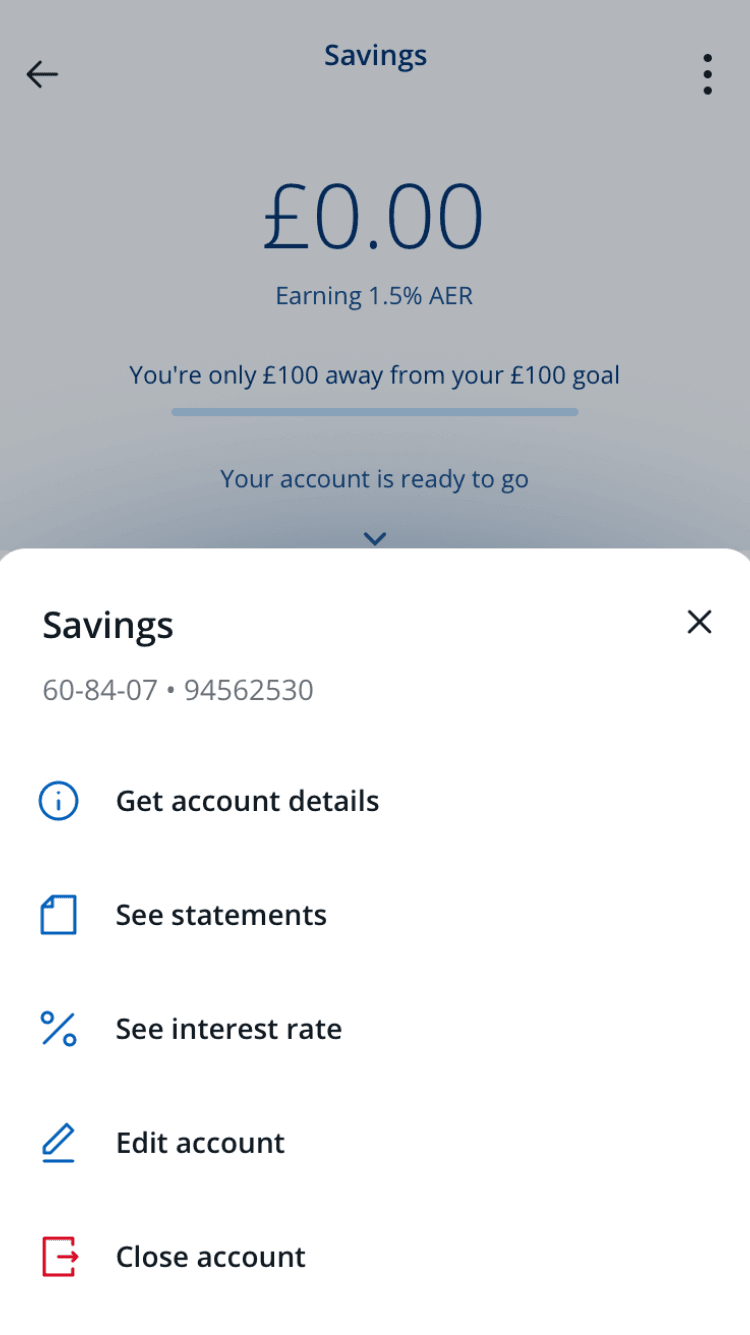
Task: Click the red close account icon
Action: pyautogui.click(x=59, y=1257)
